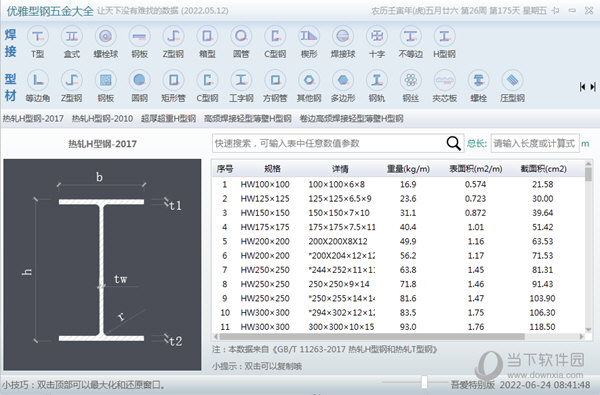The width and height of the screenshot is (600, 395).
Task: Open the 等边角 equal angle profile icon
Action: click(x=38, y=81)
